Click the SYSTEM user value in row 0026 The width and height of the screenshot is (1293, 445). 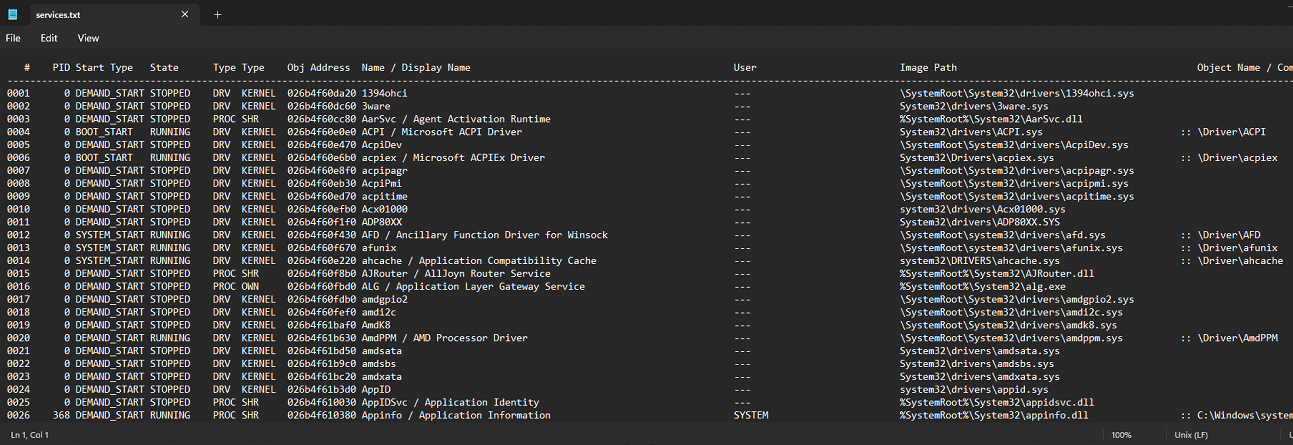click(x=751, y=415)
